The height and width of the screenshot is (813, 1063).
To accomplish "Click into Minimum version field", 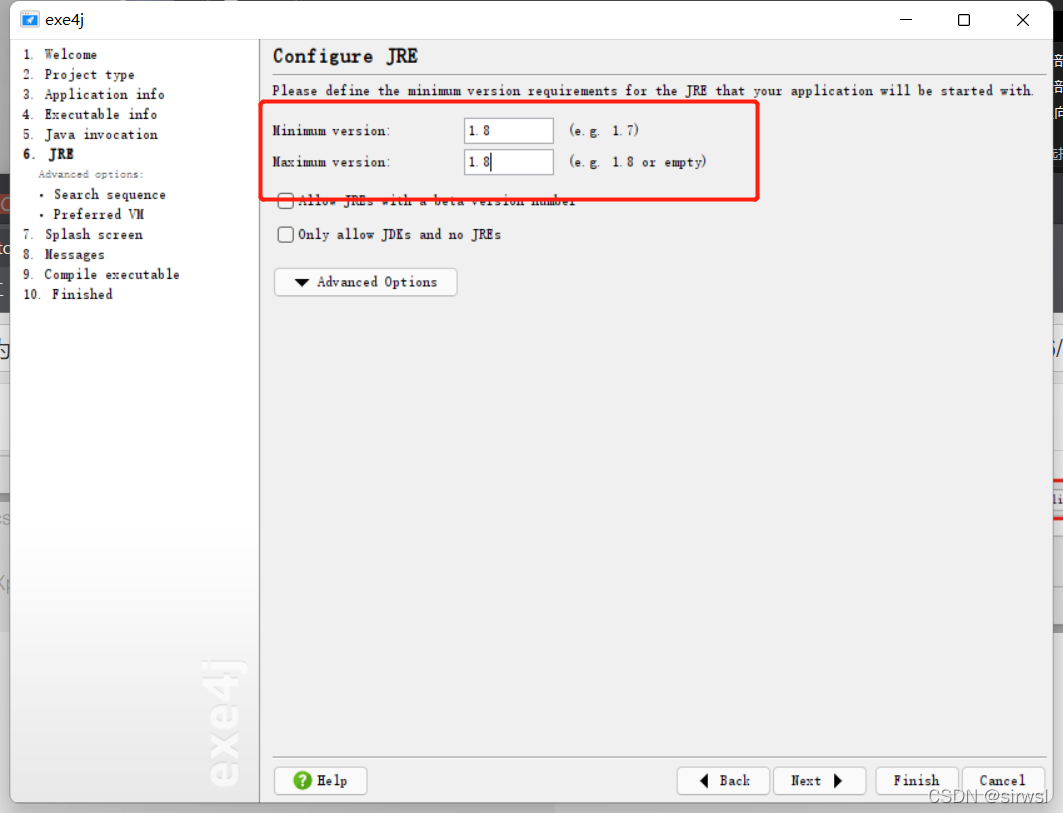I will click(x=508, y=130).
